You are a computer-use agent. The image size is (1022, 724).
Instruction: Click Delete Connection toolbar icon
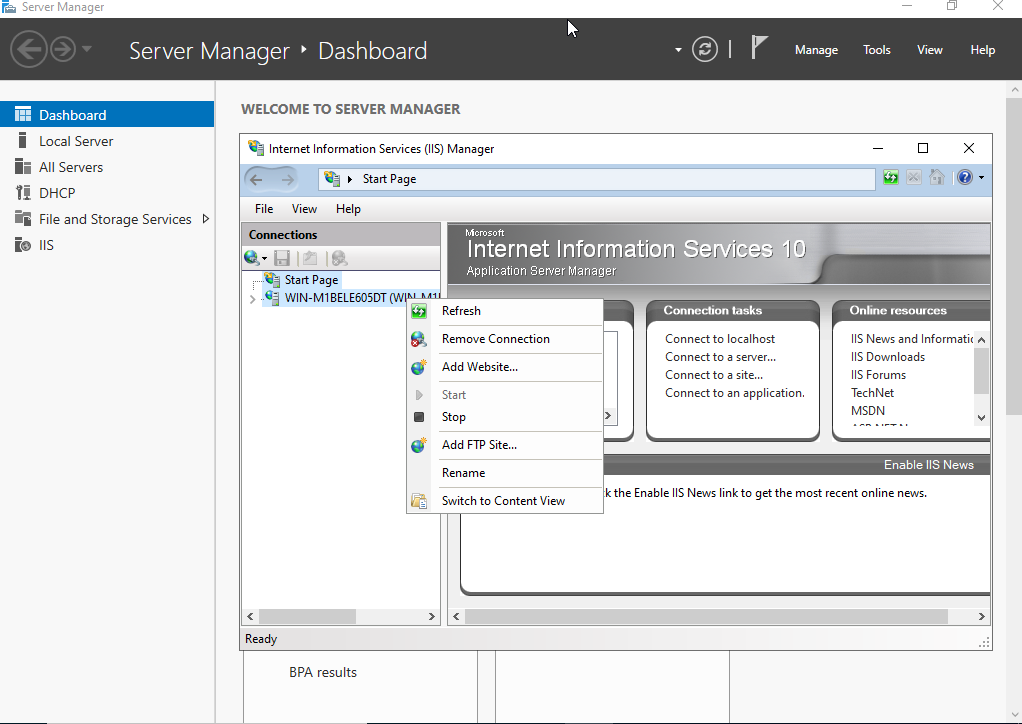point(339,258)
